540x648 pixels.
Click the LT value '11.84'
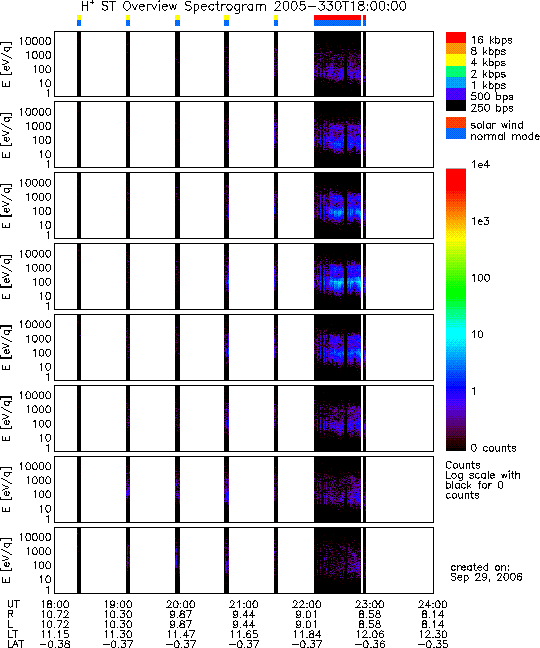(x=307, y=634)
